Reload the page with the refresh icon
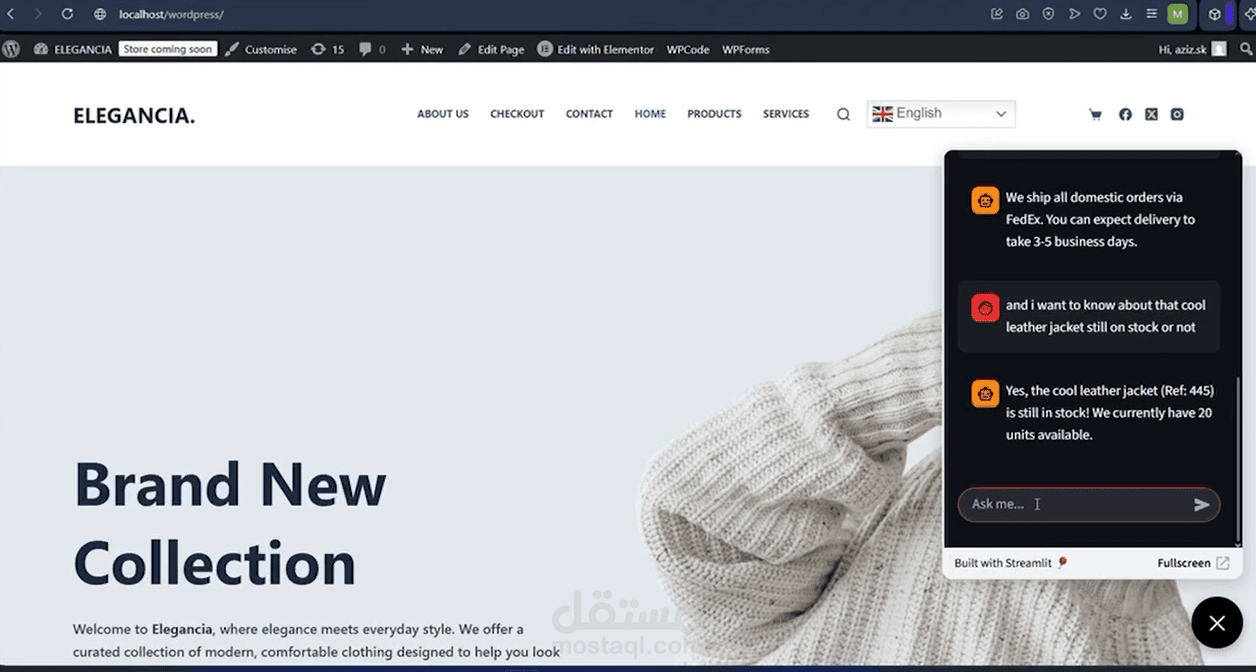The height and width of the screenshot is (672, 1256). click(67, 14)
